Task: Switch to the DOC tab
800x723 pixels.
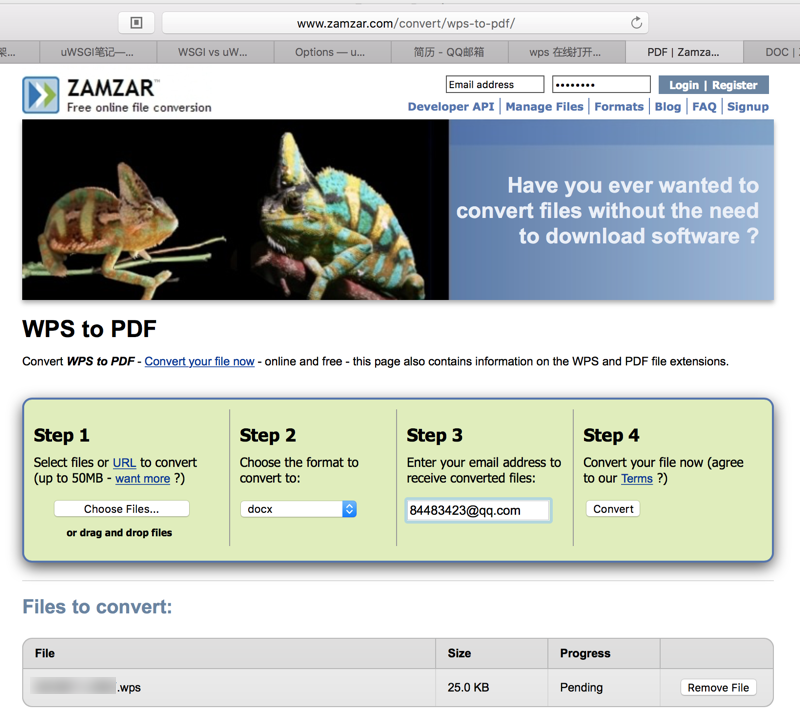Action: click(771, 52)
